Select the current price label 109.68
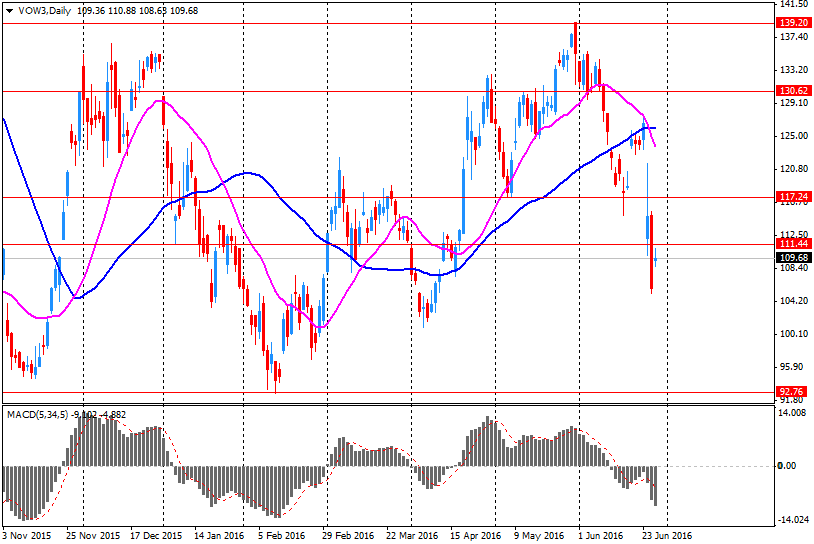Image resolution: width=814 pixels, height=544 pixels. pyautogui.click(x=794, y=258)
